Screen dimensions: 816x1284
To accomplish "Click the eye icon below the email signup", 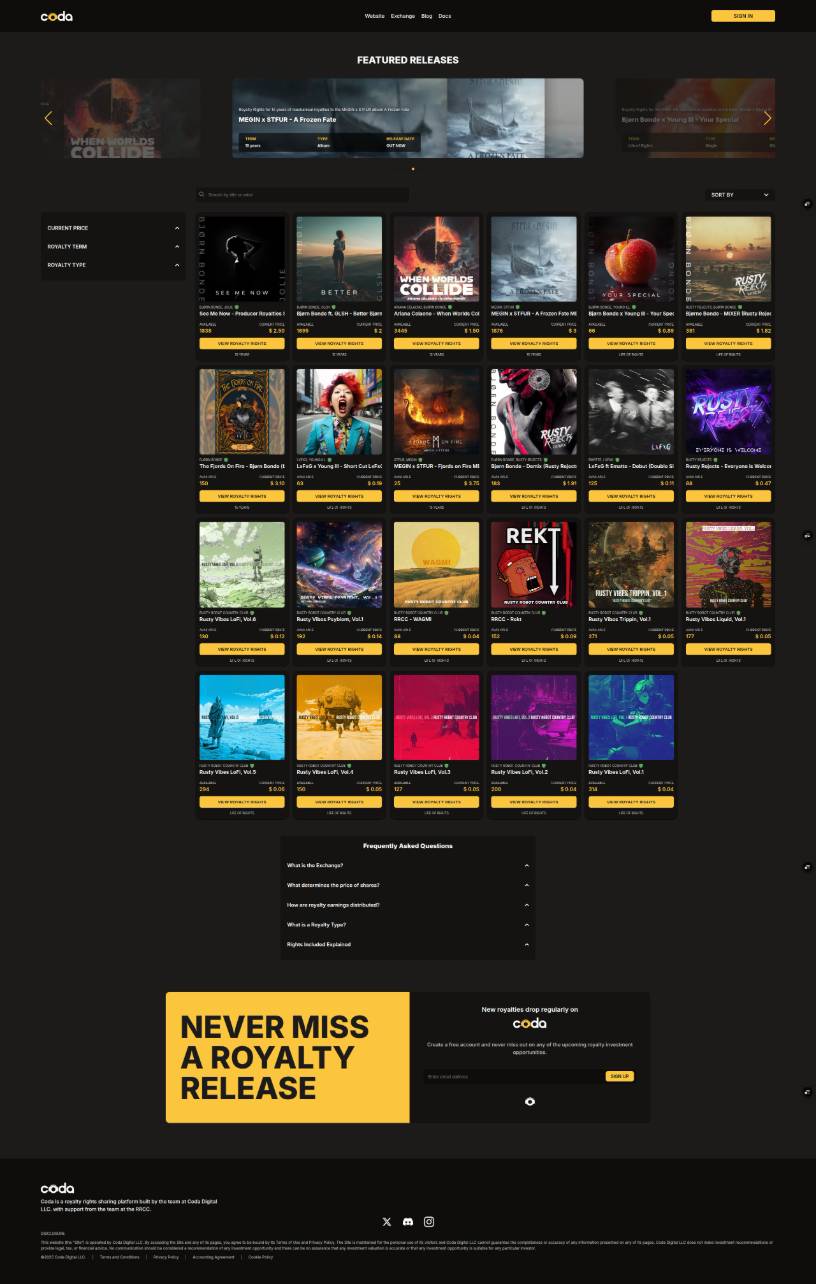I will pos(530,1101).
